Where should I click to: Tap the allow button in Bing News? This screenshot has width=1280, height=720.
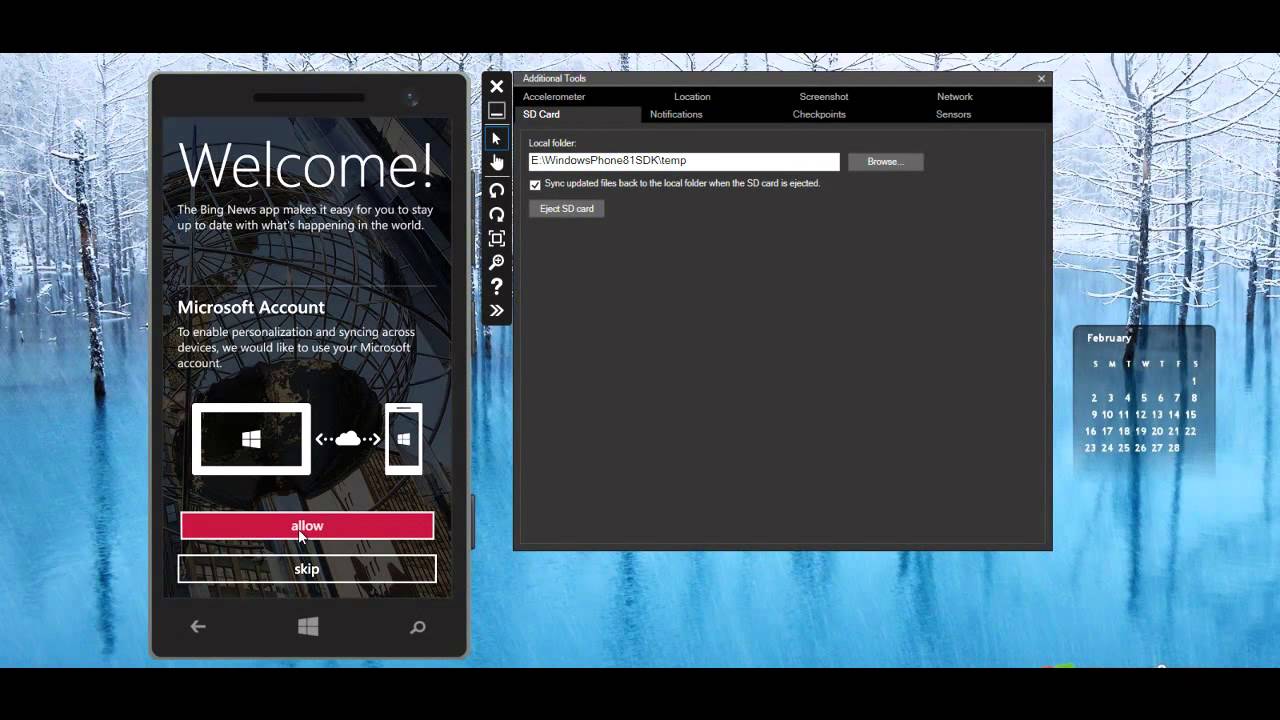point(307,526)
